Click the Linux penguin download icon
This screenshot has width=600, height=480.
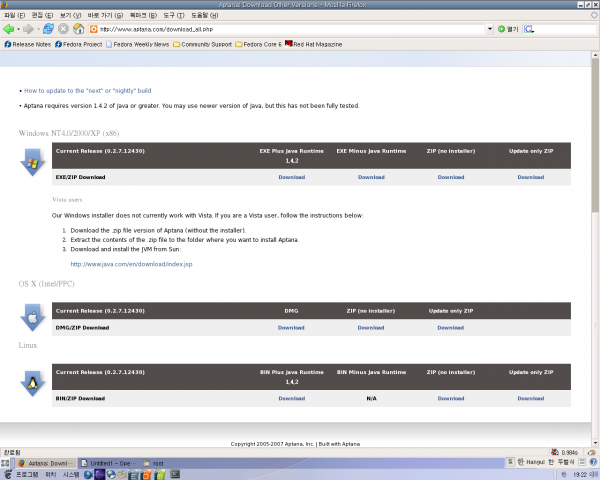click(x=33, y=384)
